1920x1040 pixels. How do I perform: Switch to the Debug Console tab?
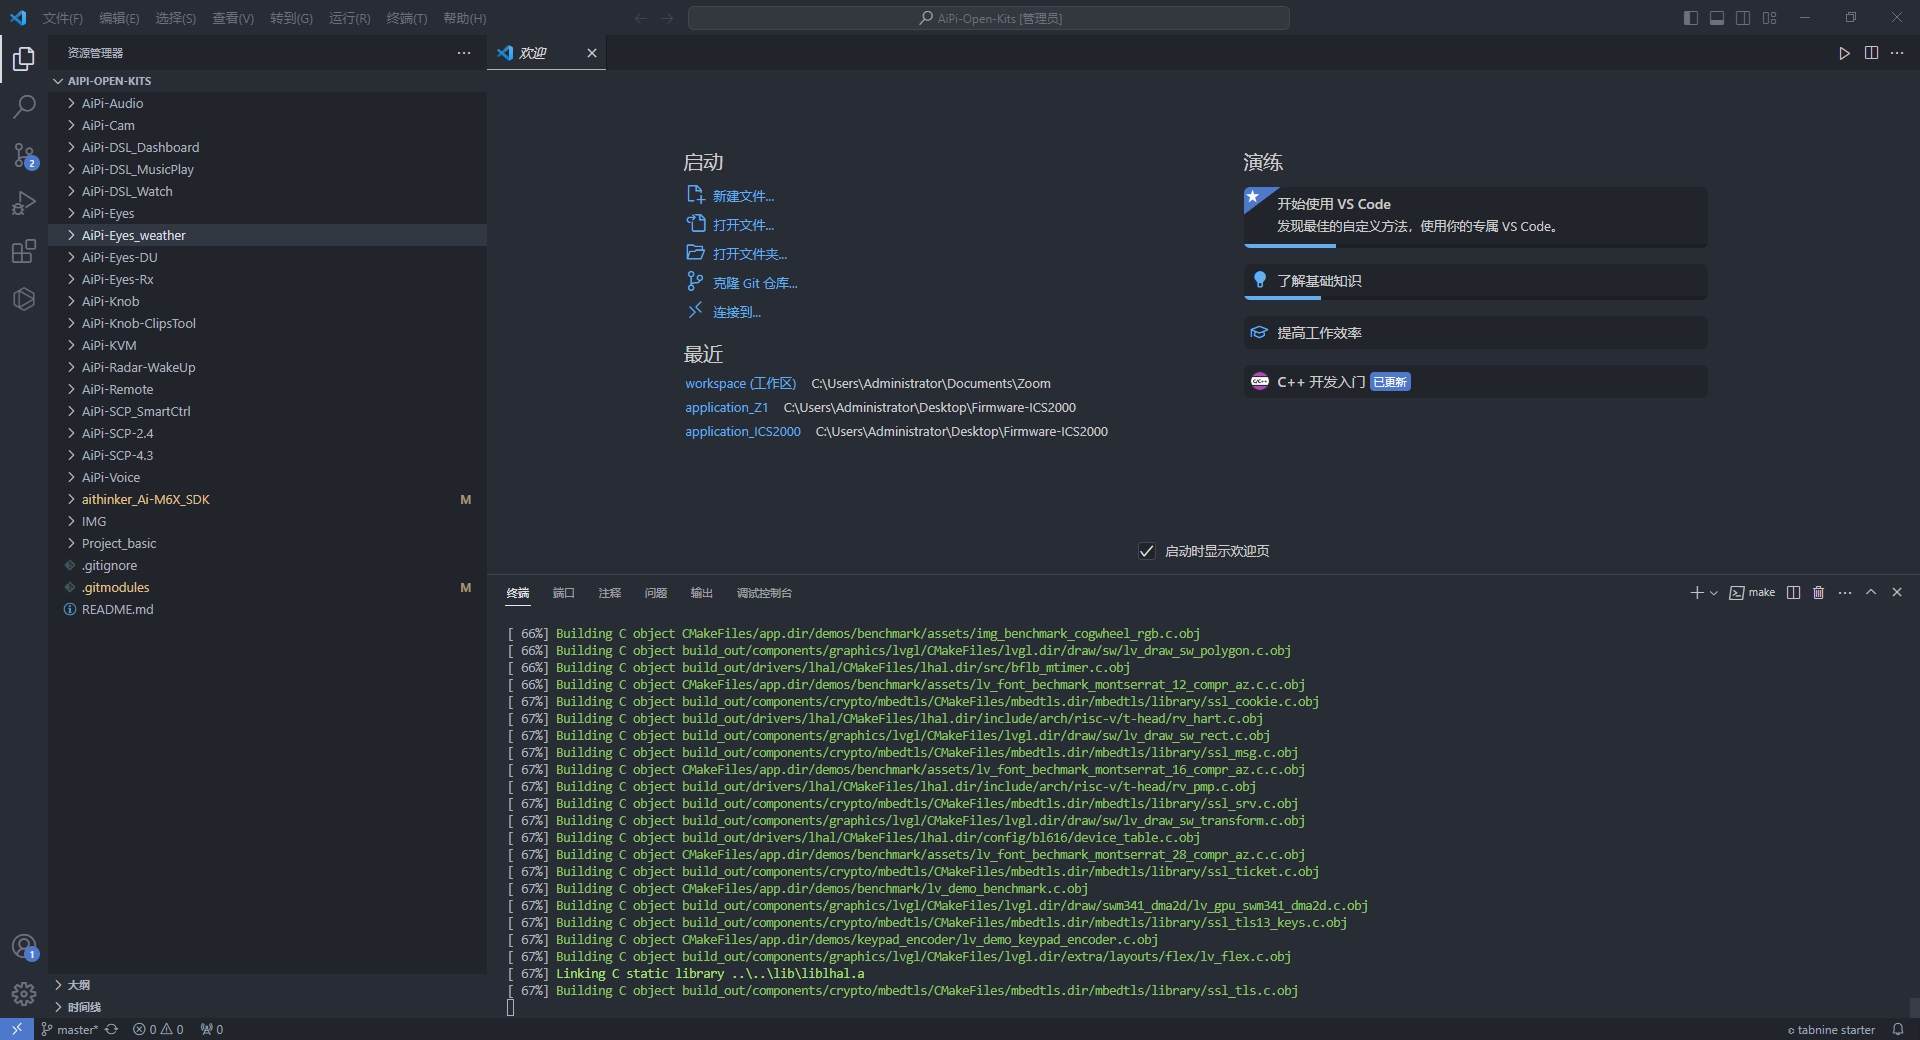point(764,593)
